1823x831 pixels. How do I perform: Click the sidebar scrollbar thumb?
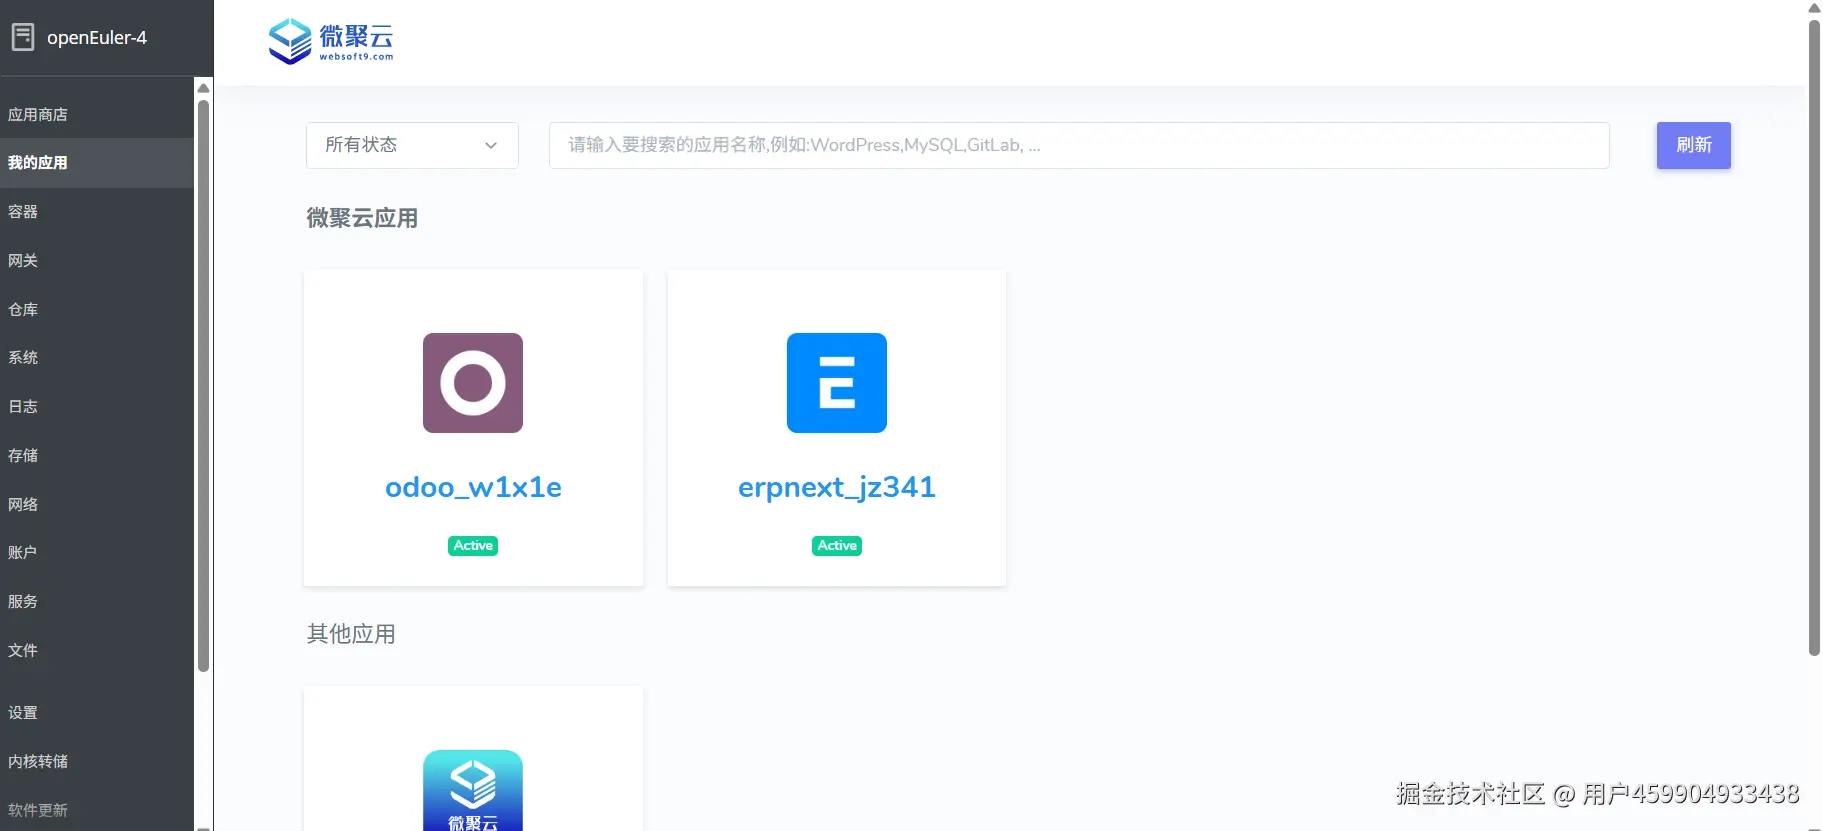coord(204,385)
